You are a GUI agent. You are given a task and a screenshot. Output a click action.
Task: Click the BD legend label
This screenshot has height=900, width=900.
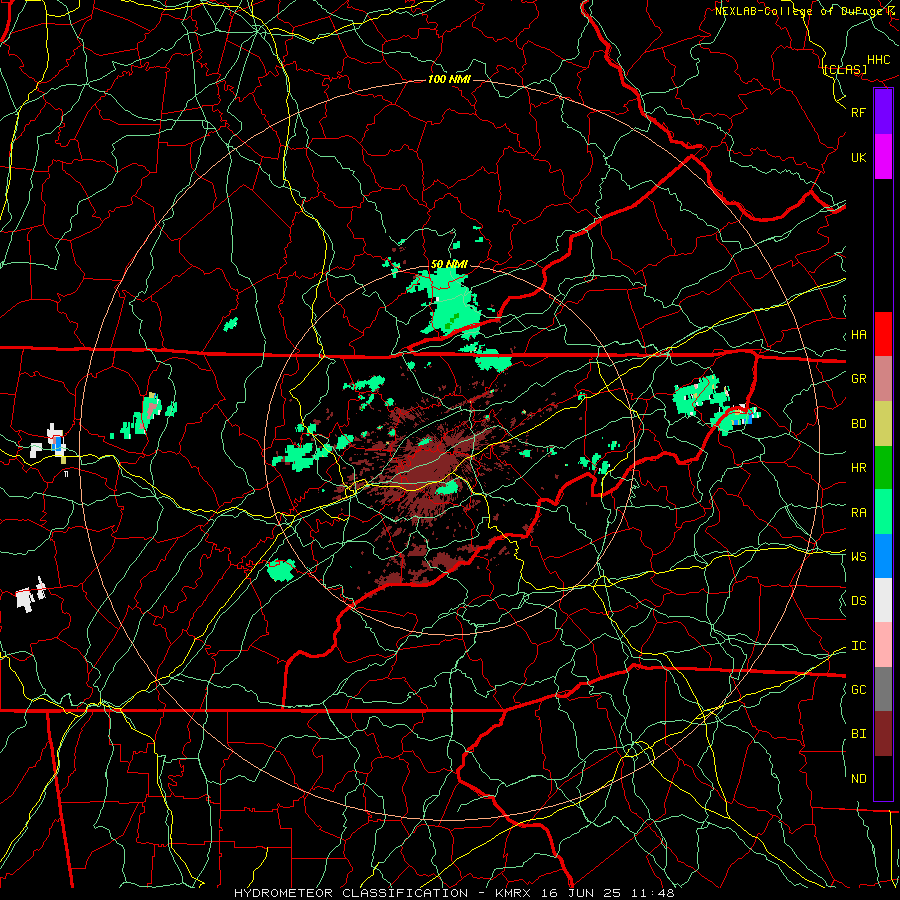tap(858, 424)
